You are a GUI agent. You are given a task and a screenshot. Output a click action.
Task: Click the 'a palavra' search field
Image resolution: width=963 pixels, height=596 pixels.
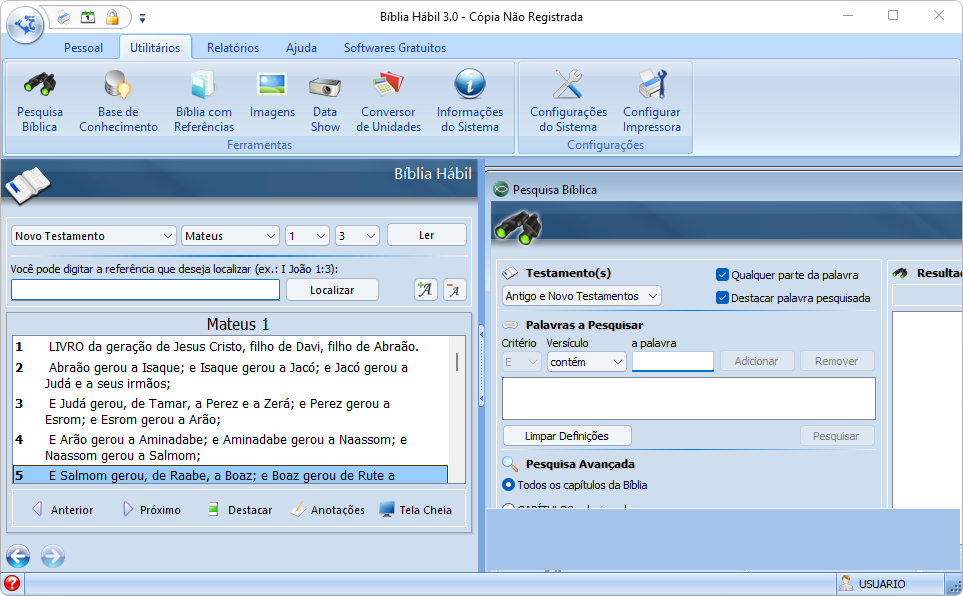click(x=673, y=362)
